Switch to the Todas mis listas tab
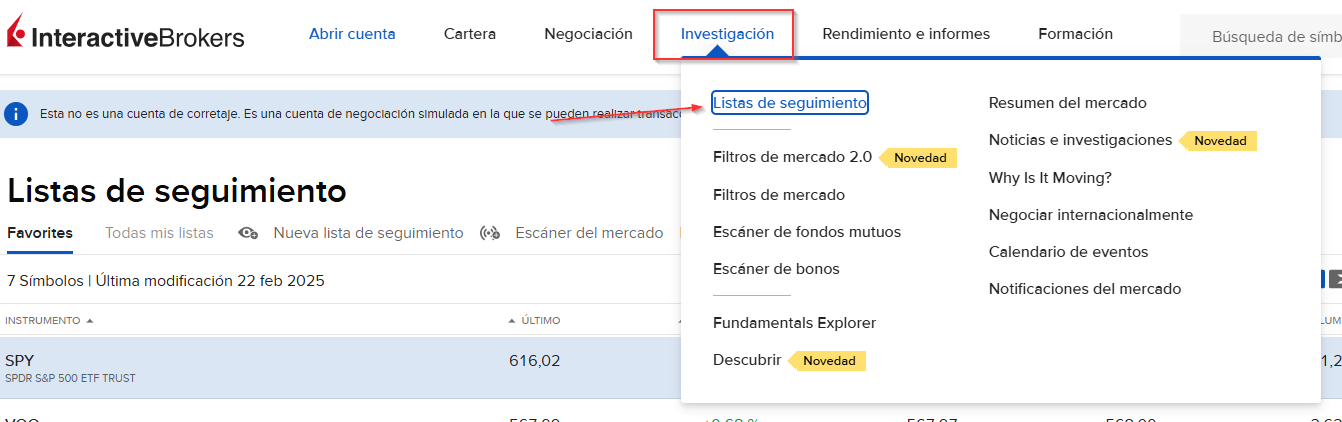1342x422 pixels. pyautogui.click(x=159, y=233)
